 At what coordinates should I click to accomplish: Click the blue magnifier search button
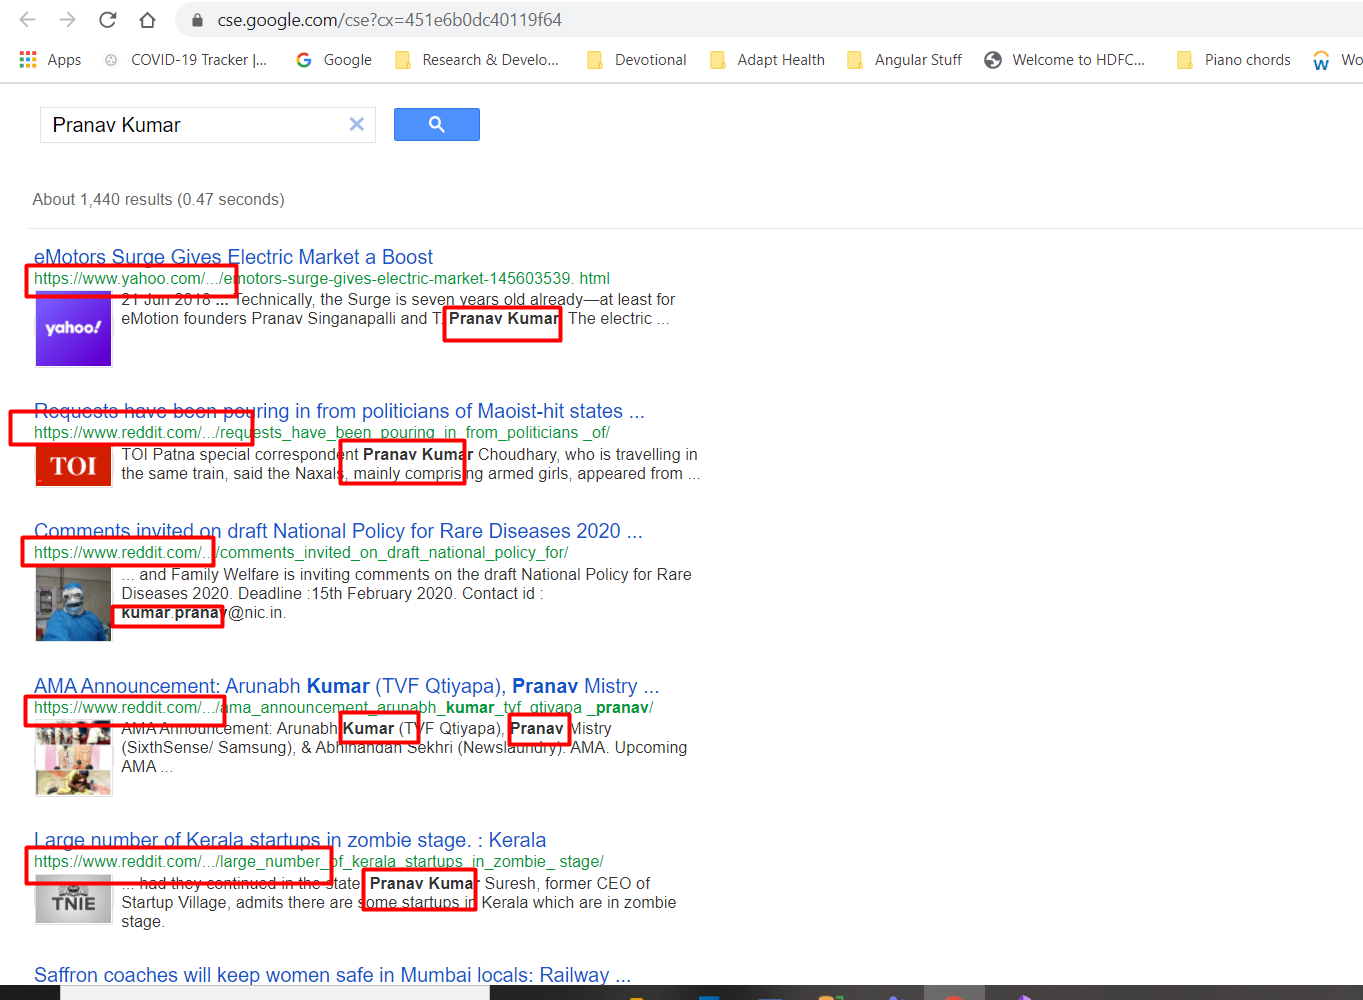pyautogui.click(x=437, y=124)
